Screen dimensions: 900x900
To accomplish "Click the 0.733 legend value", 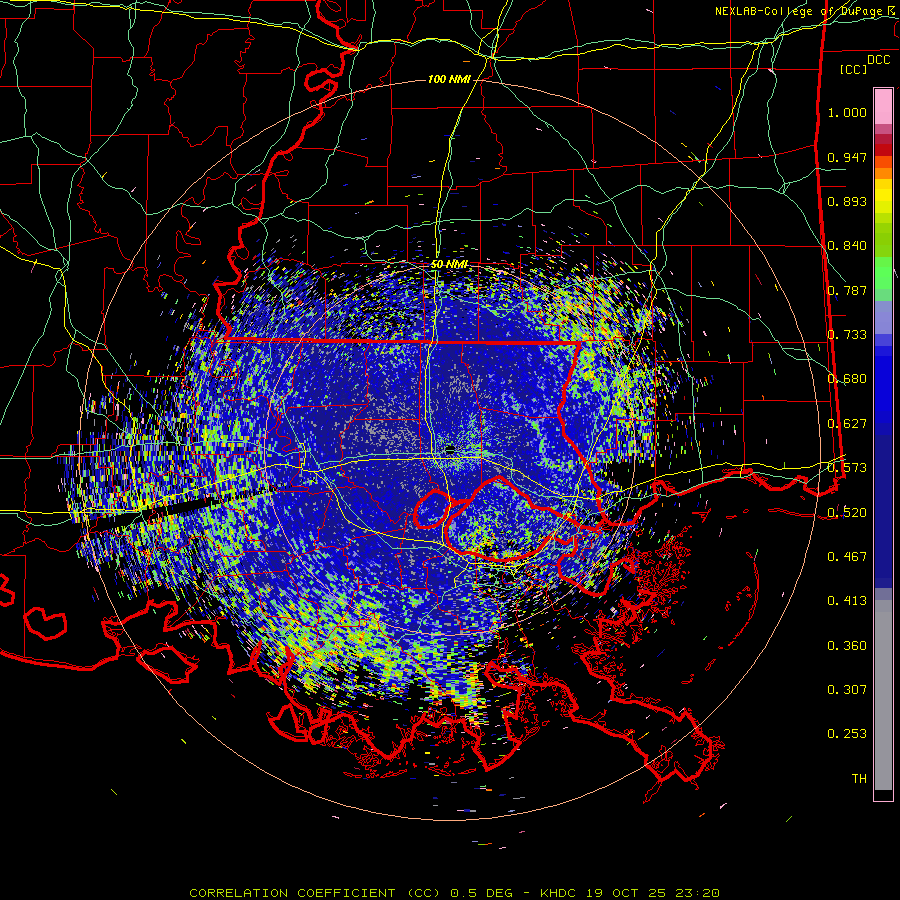I will (847, 335).
